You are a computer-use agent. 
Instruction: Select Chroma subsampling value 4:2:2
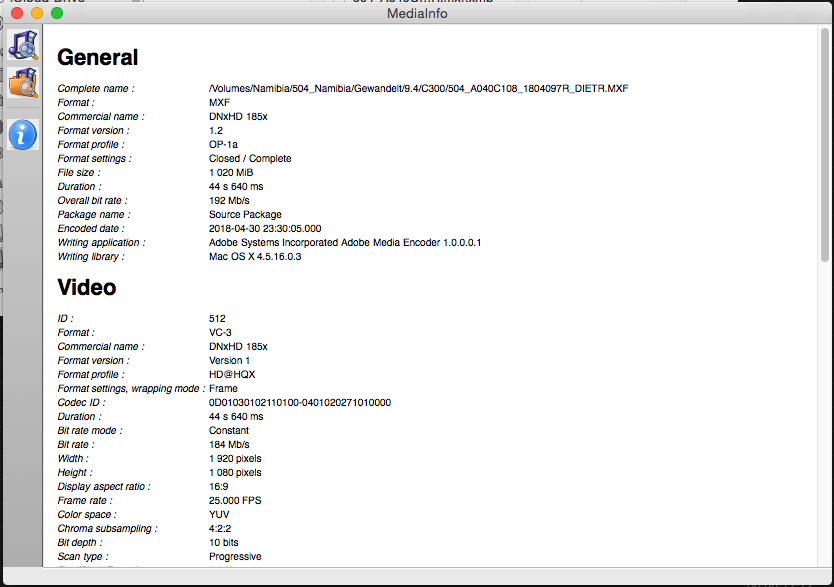(220, 529)
